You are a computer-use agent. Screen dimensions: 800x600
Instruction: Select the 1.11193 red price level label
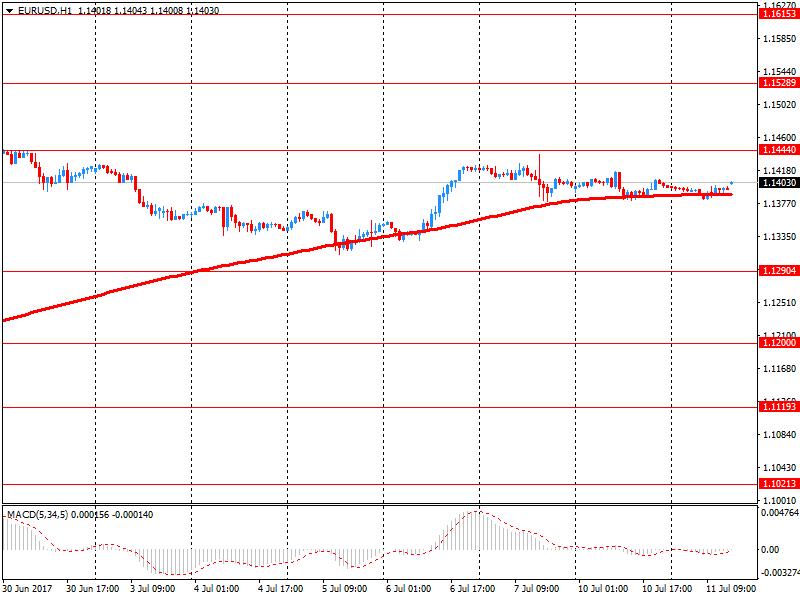point(779,407)
